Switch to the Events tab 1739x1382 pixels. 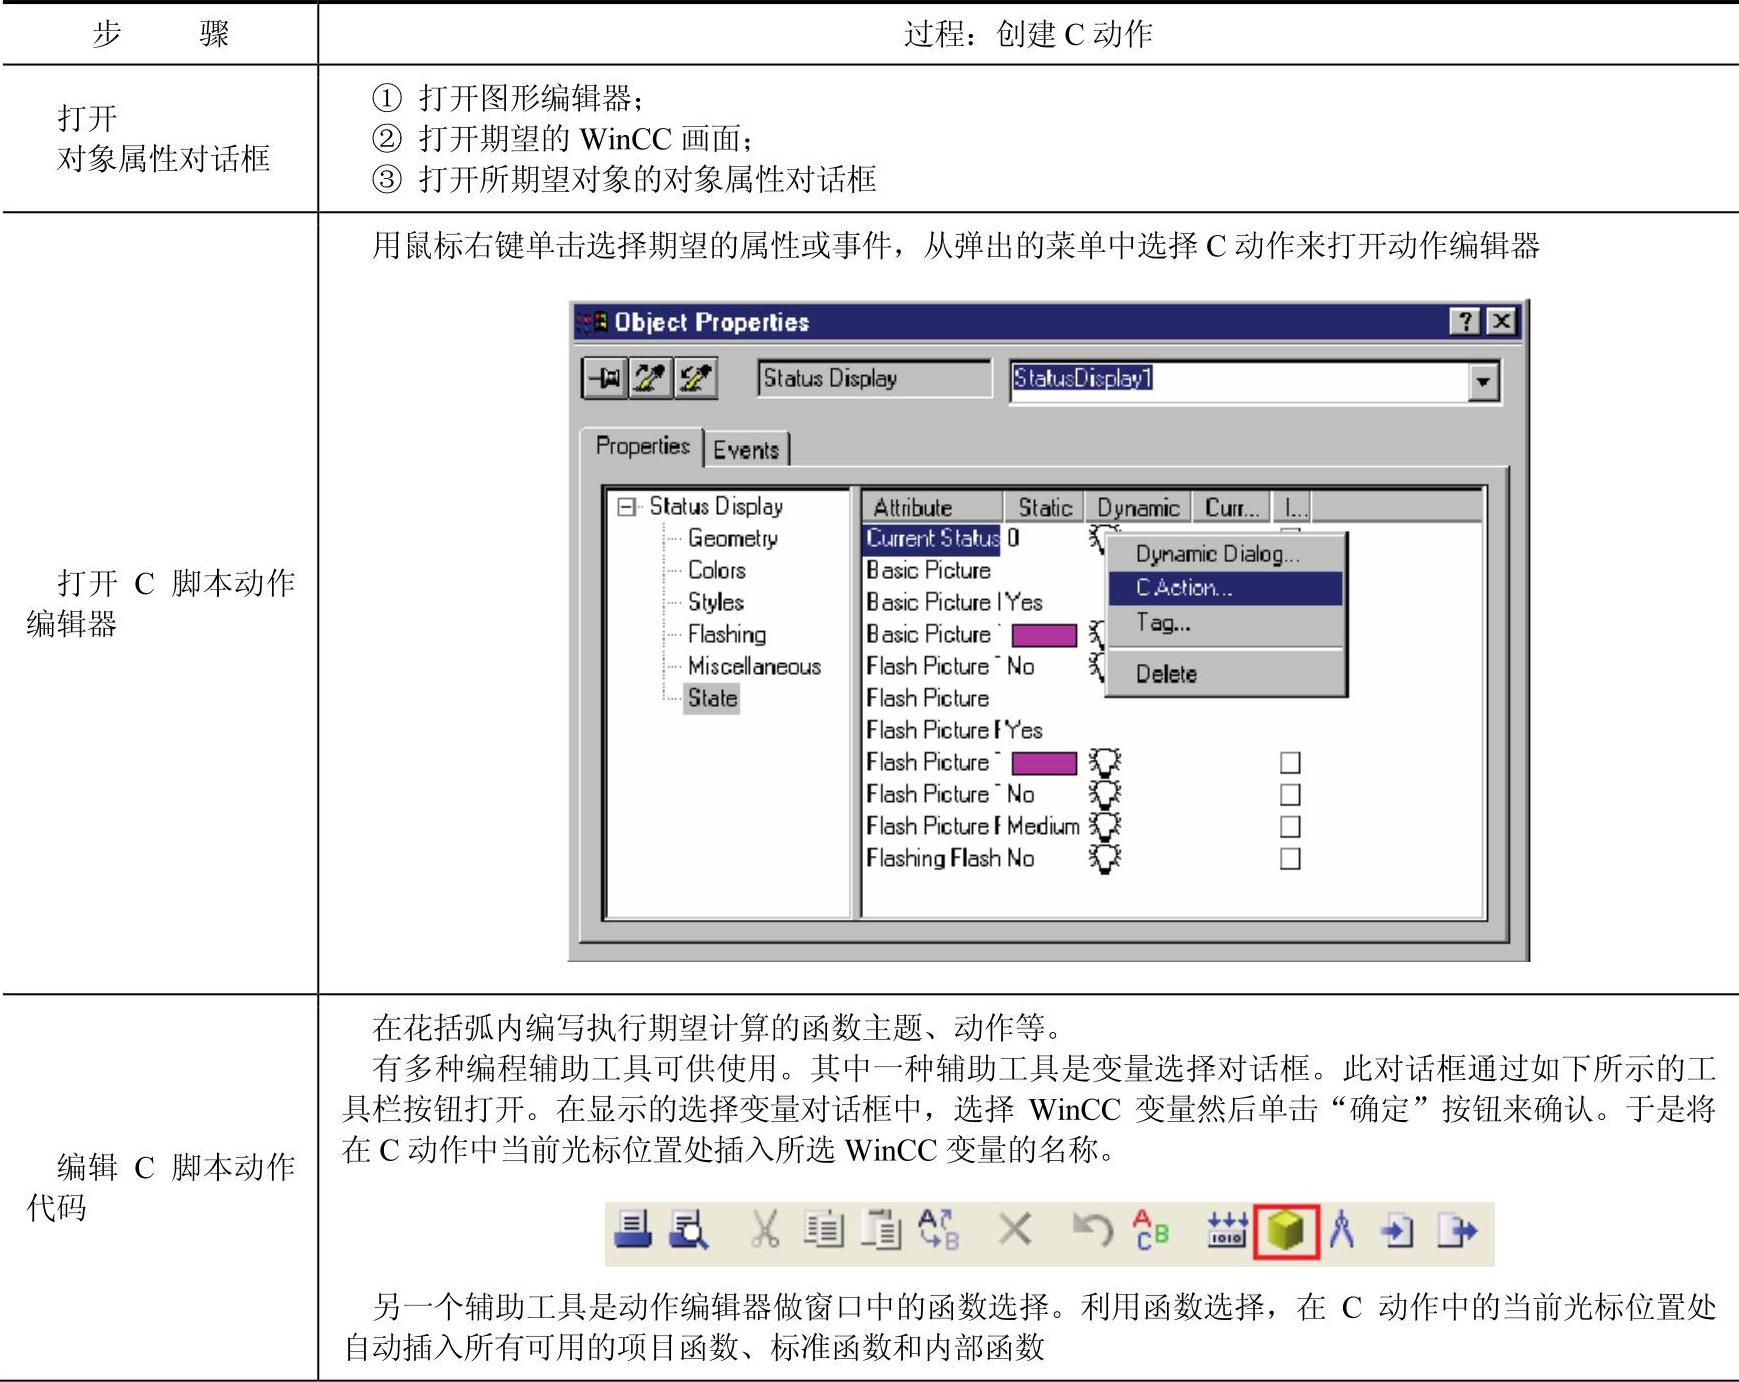click(x=746, y=450)
